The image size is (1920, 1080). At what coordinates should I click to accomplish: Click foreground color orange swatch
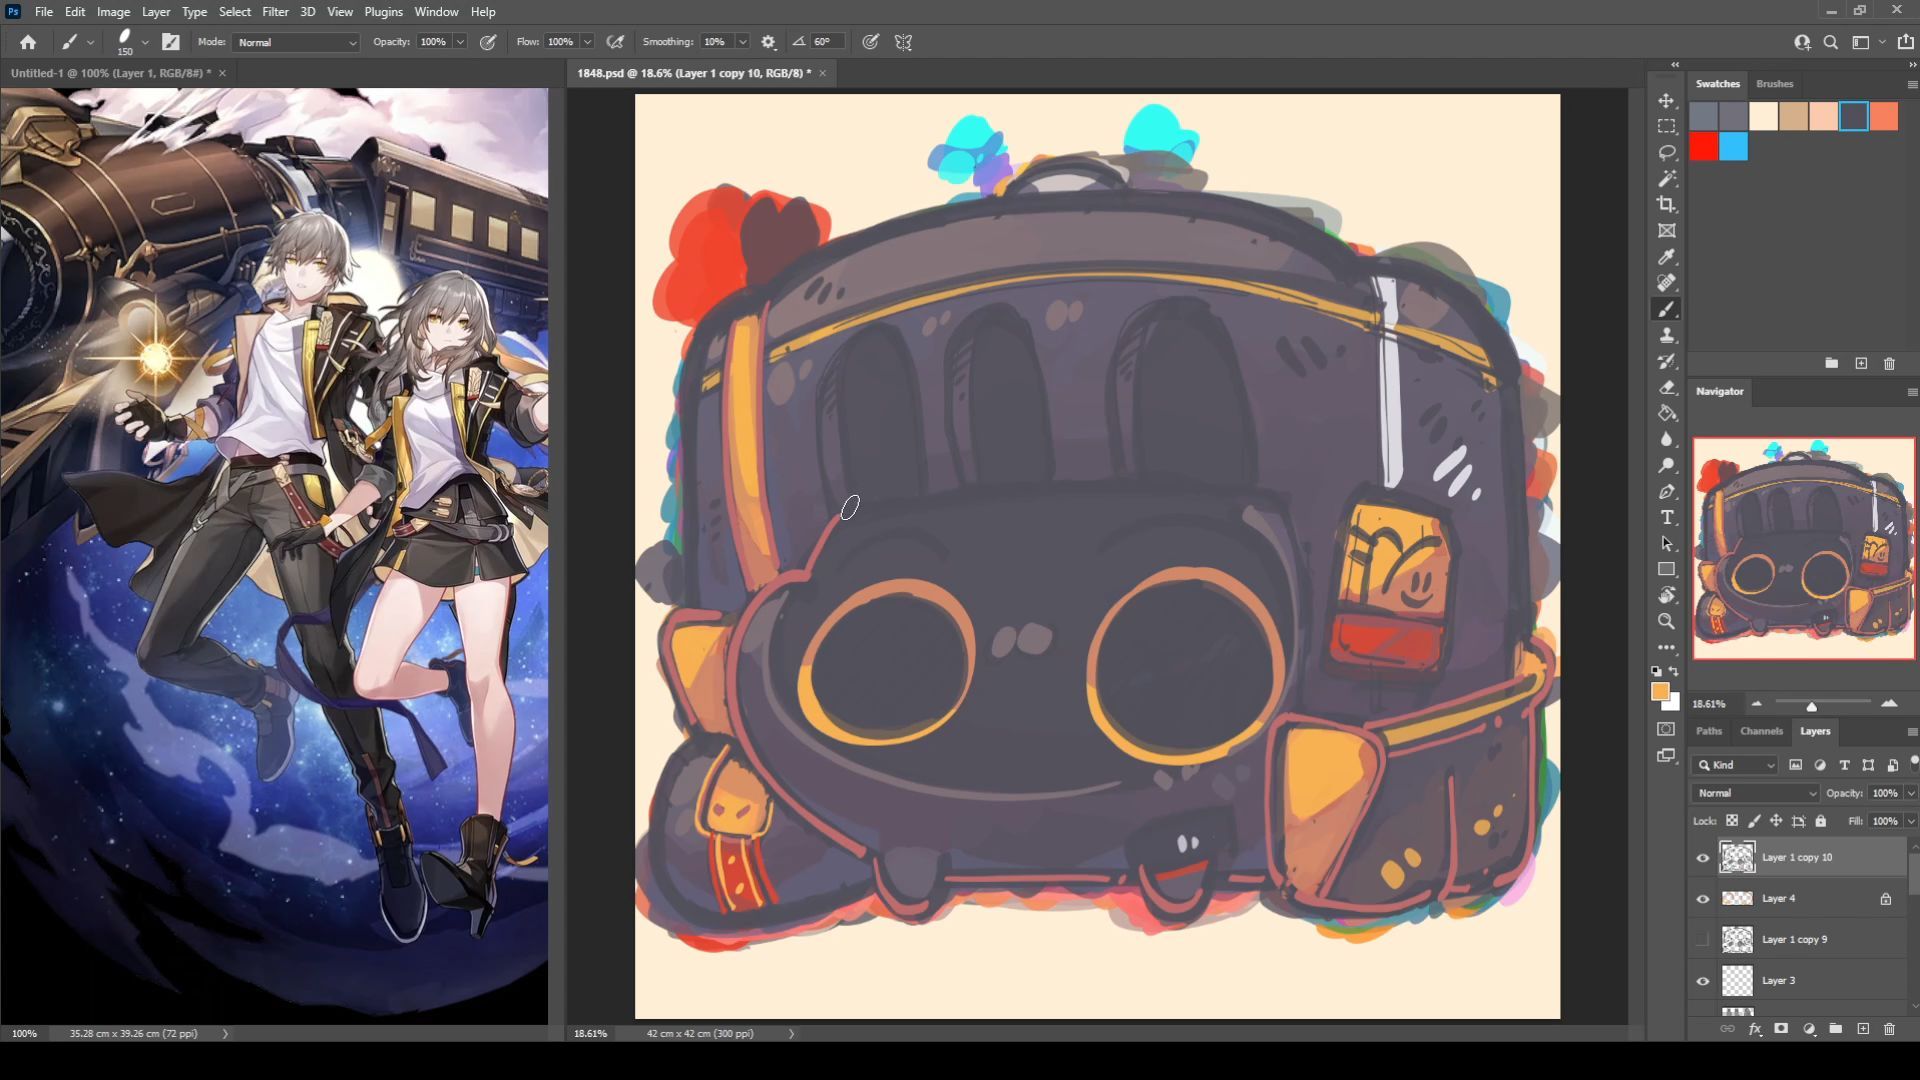[1660, 692]
